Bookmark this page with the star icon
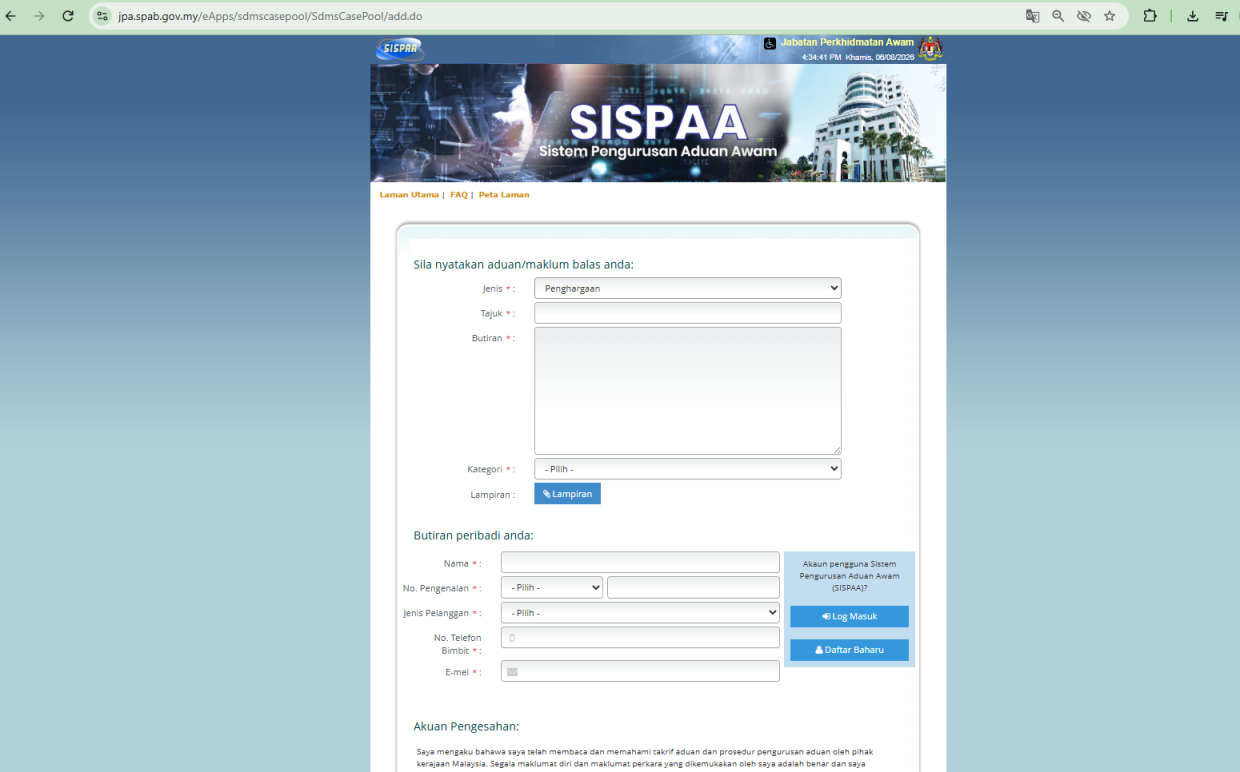The width and height of the screenshot is (1240, 772). click(x=1110, y=16)
